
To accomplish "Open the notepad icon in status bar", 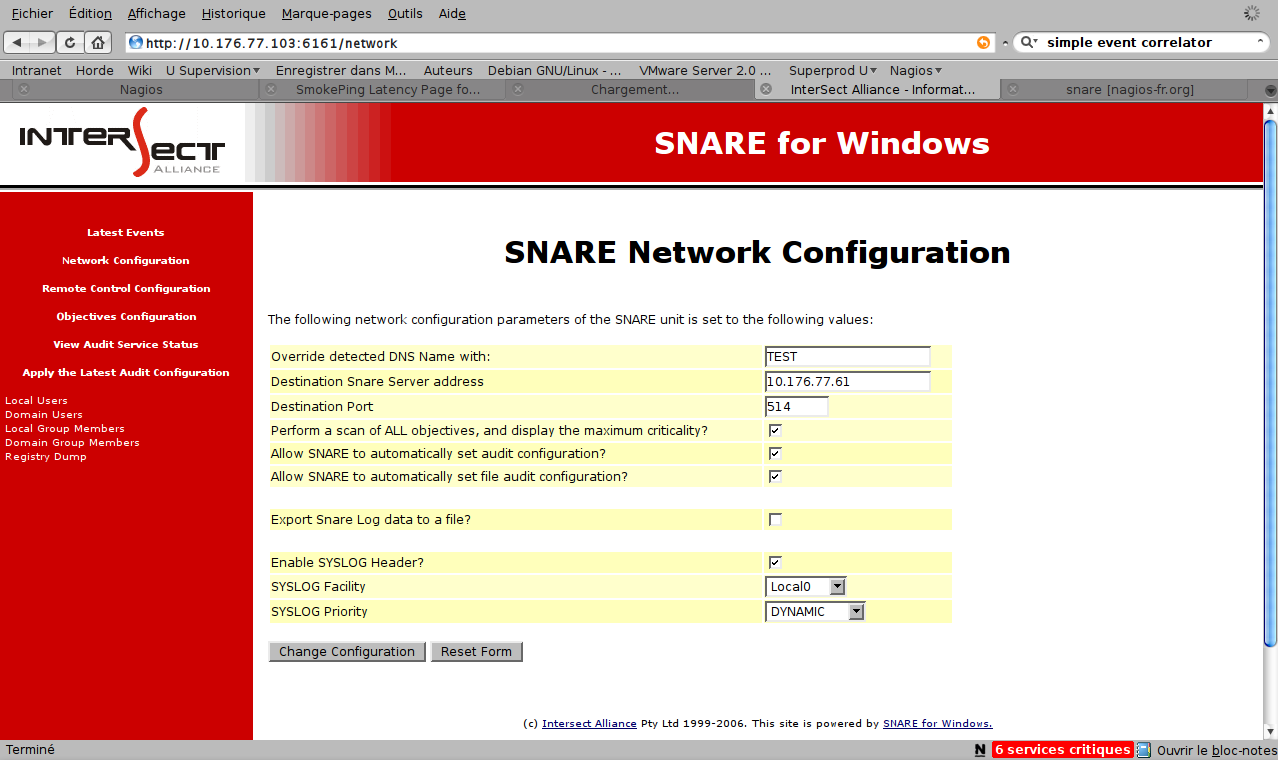I will tap(1144, 750).
